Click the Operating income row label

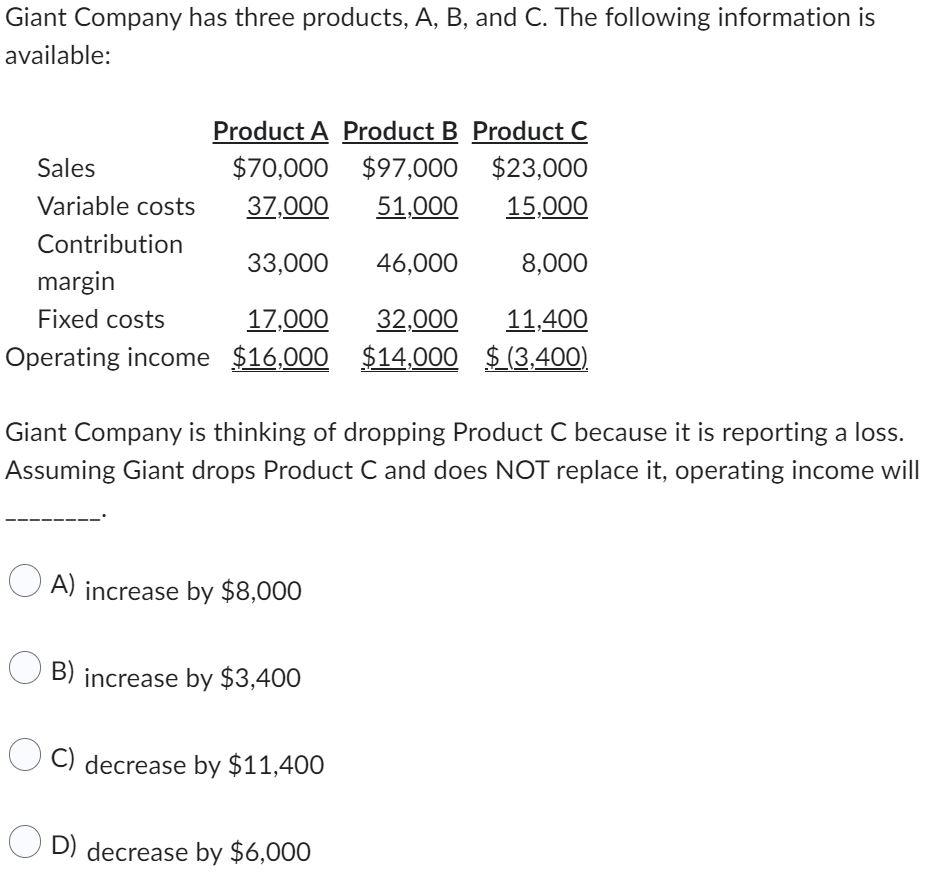click(108, 358)
